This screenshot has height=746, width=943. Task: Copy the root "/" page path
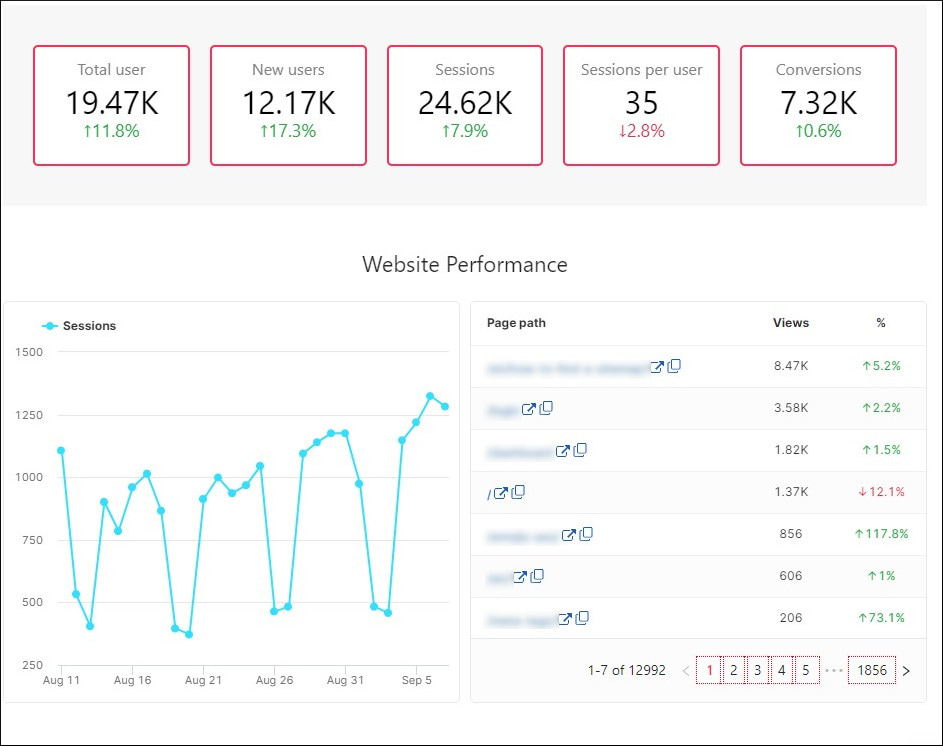(x=517, y=493)
